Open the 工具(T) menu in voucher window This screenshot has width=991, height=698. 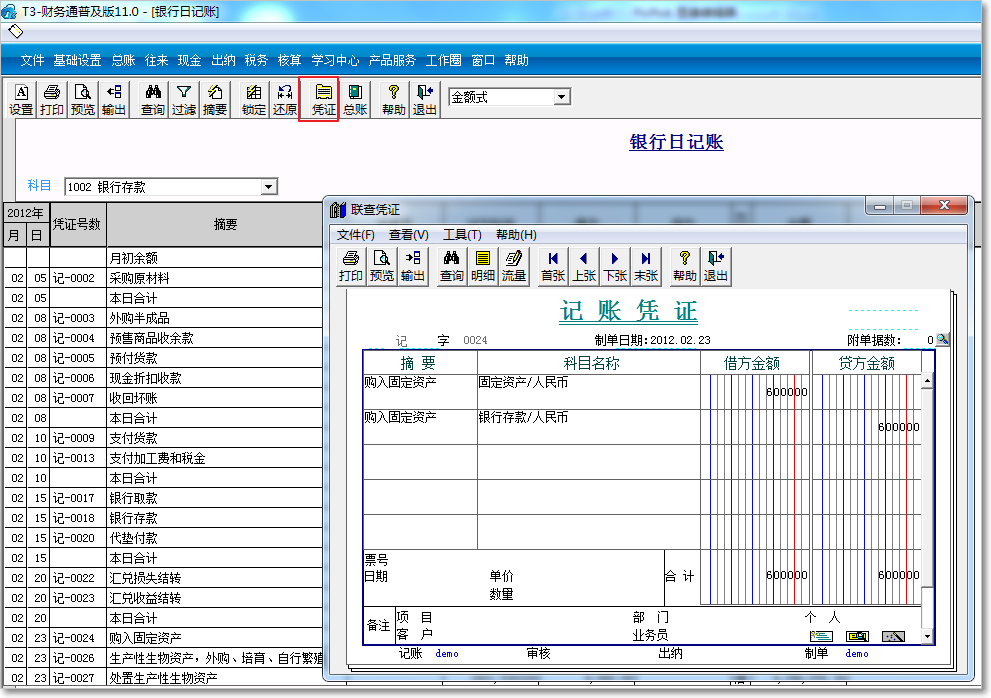point(462,235)
